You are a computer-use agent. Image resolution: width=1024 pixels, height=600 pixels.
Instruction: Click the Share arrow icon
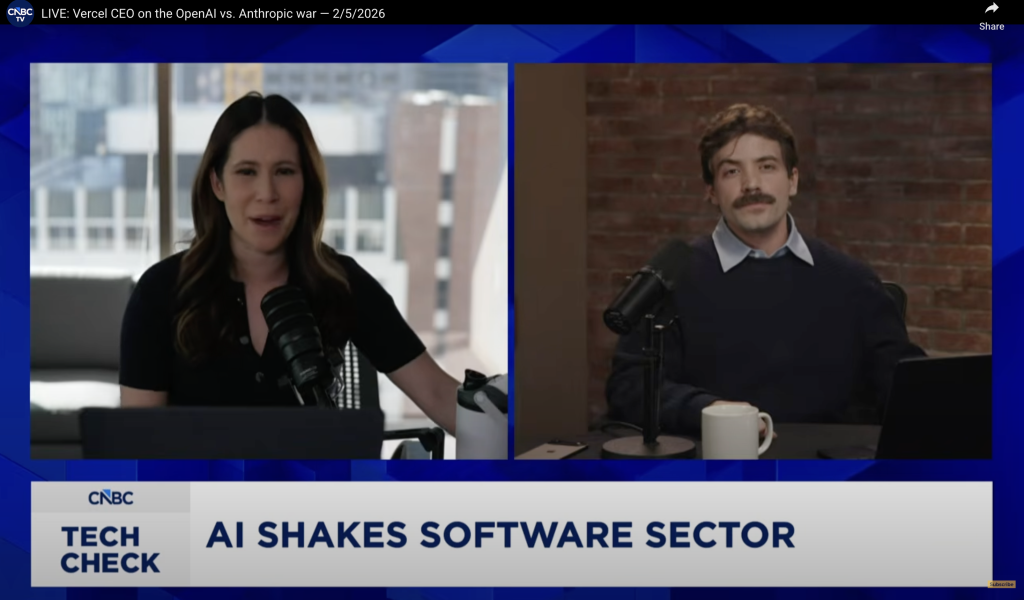point(991,9)
